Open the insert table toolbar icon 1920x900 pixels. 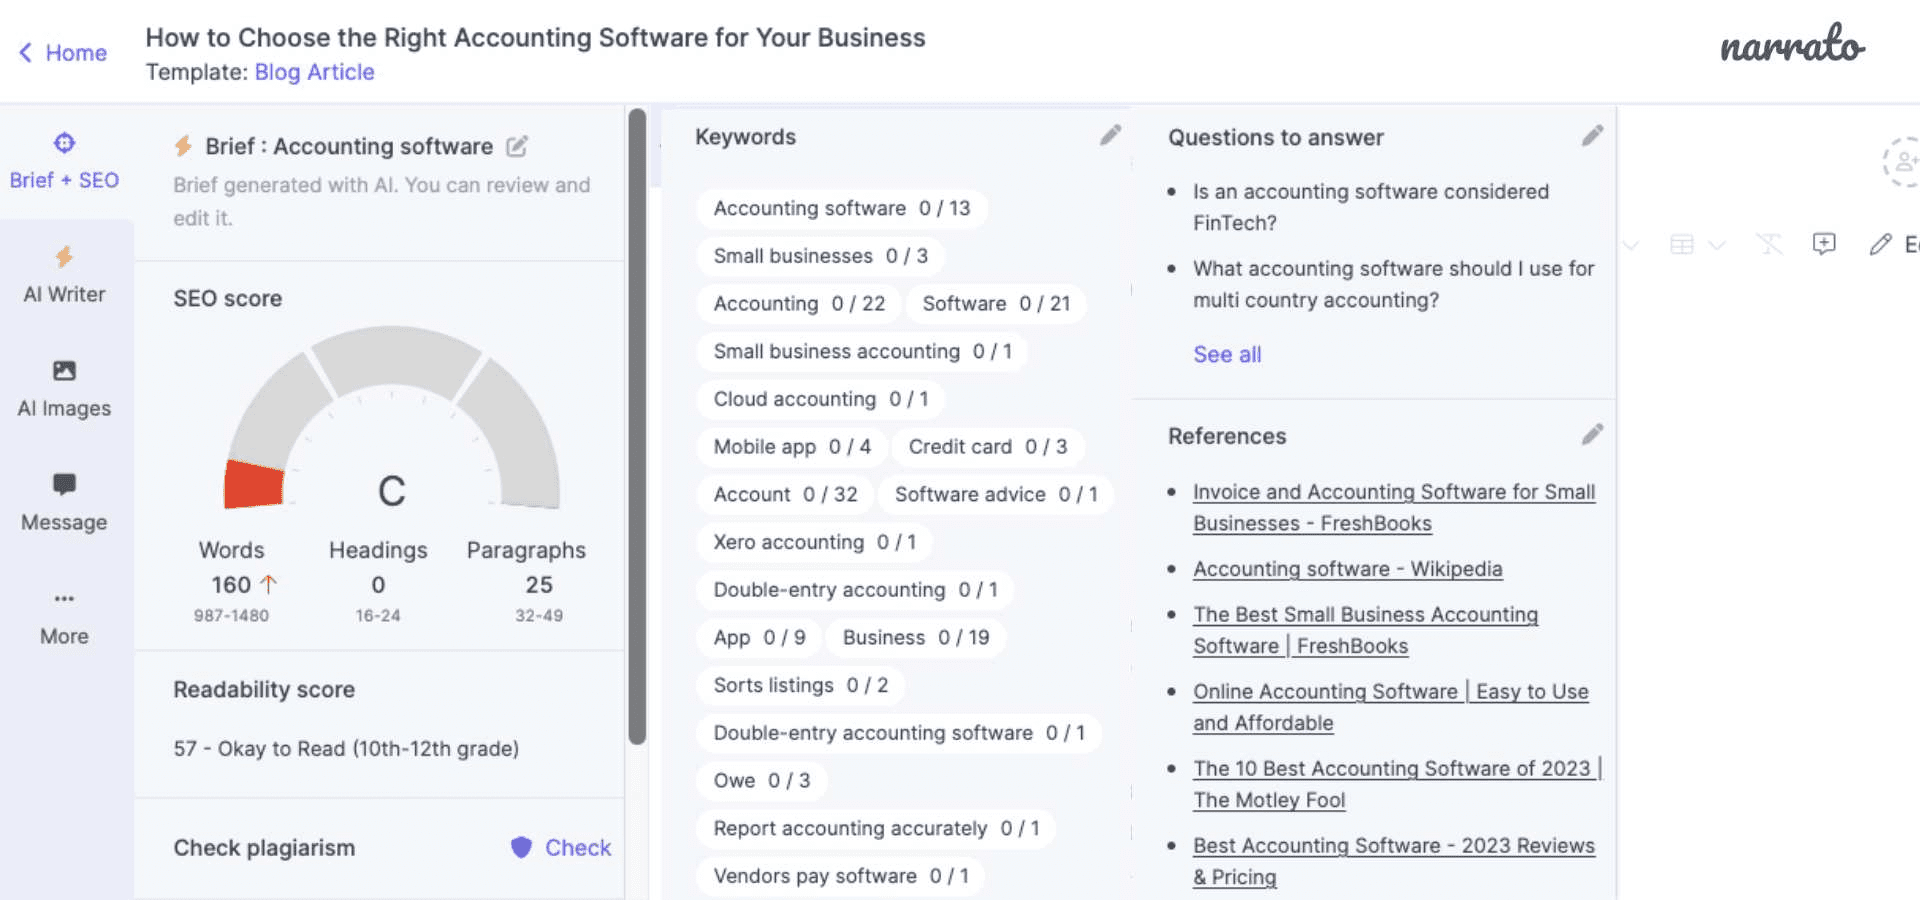point(1682,244)
